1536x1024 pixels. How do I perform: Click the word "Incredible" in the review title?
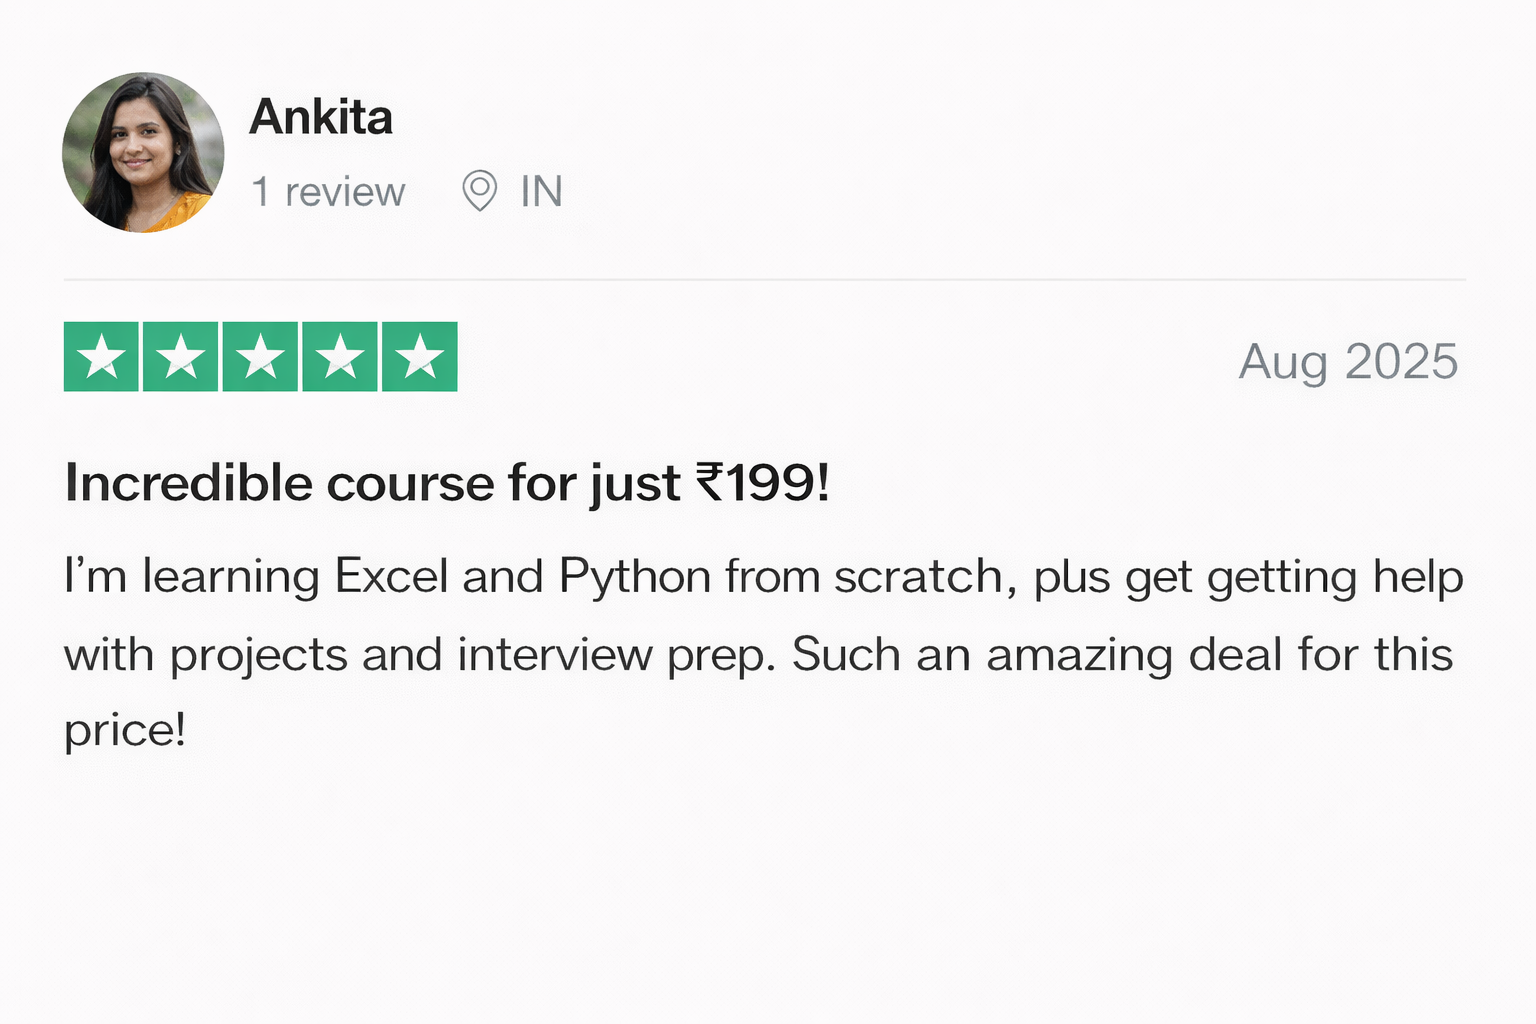pyautogui.click(x=189, y=483)
